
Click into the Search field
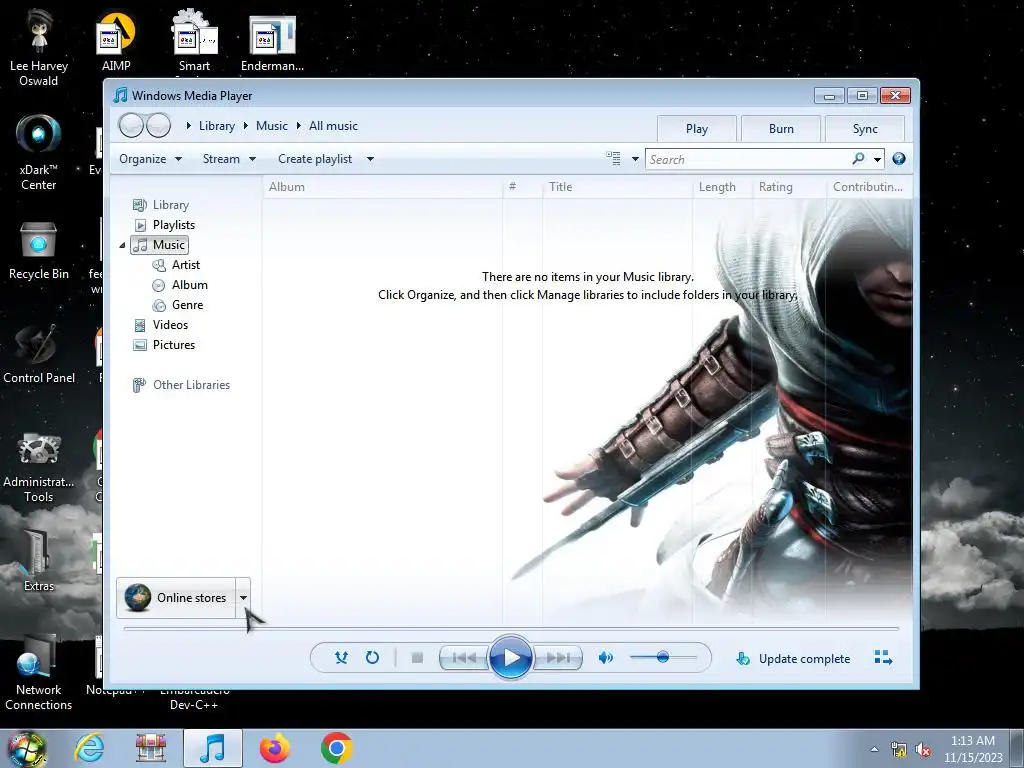coord(748,159)
